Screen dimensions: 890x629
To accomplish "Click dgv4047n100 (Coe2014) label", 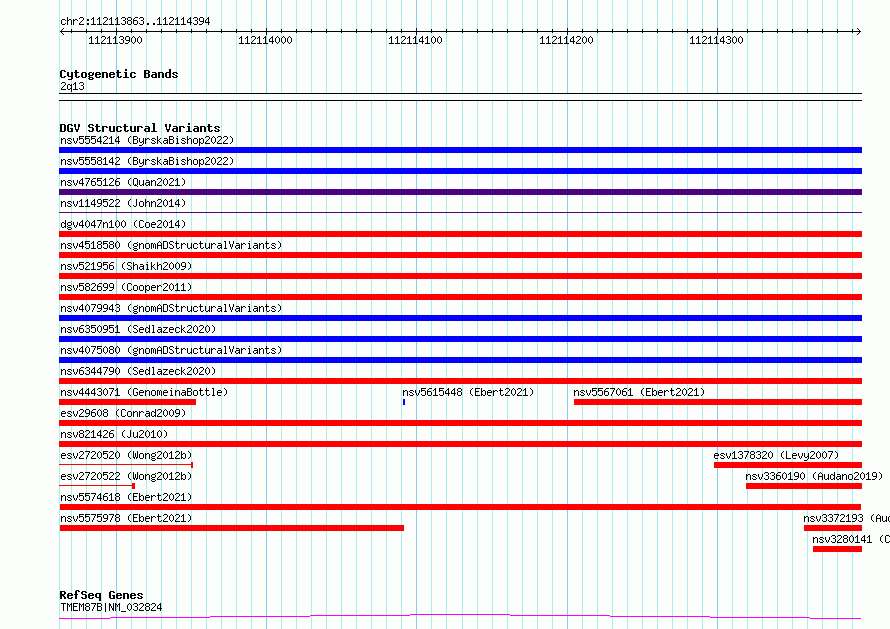I will point(123,224).
